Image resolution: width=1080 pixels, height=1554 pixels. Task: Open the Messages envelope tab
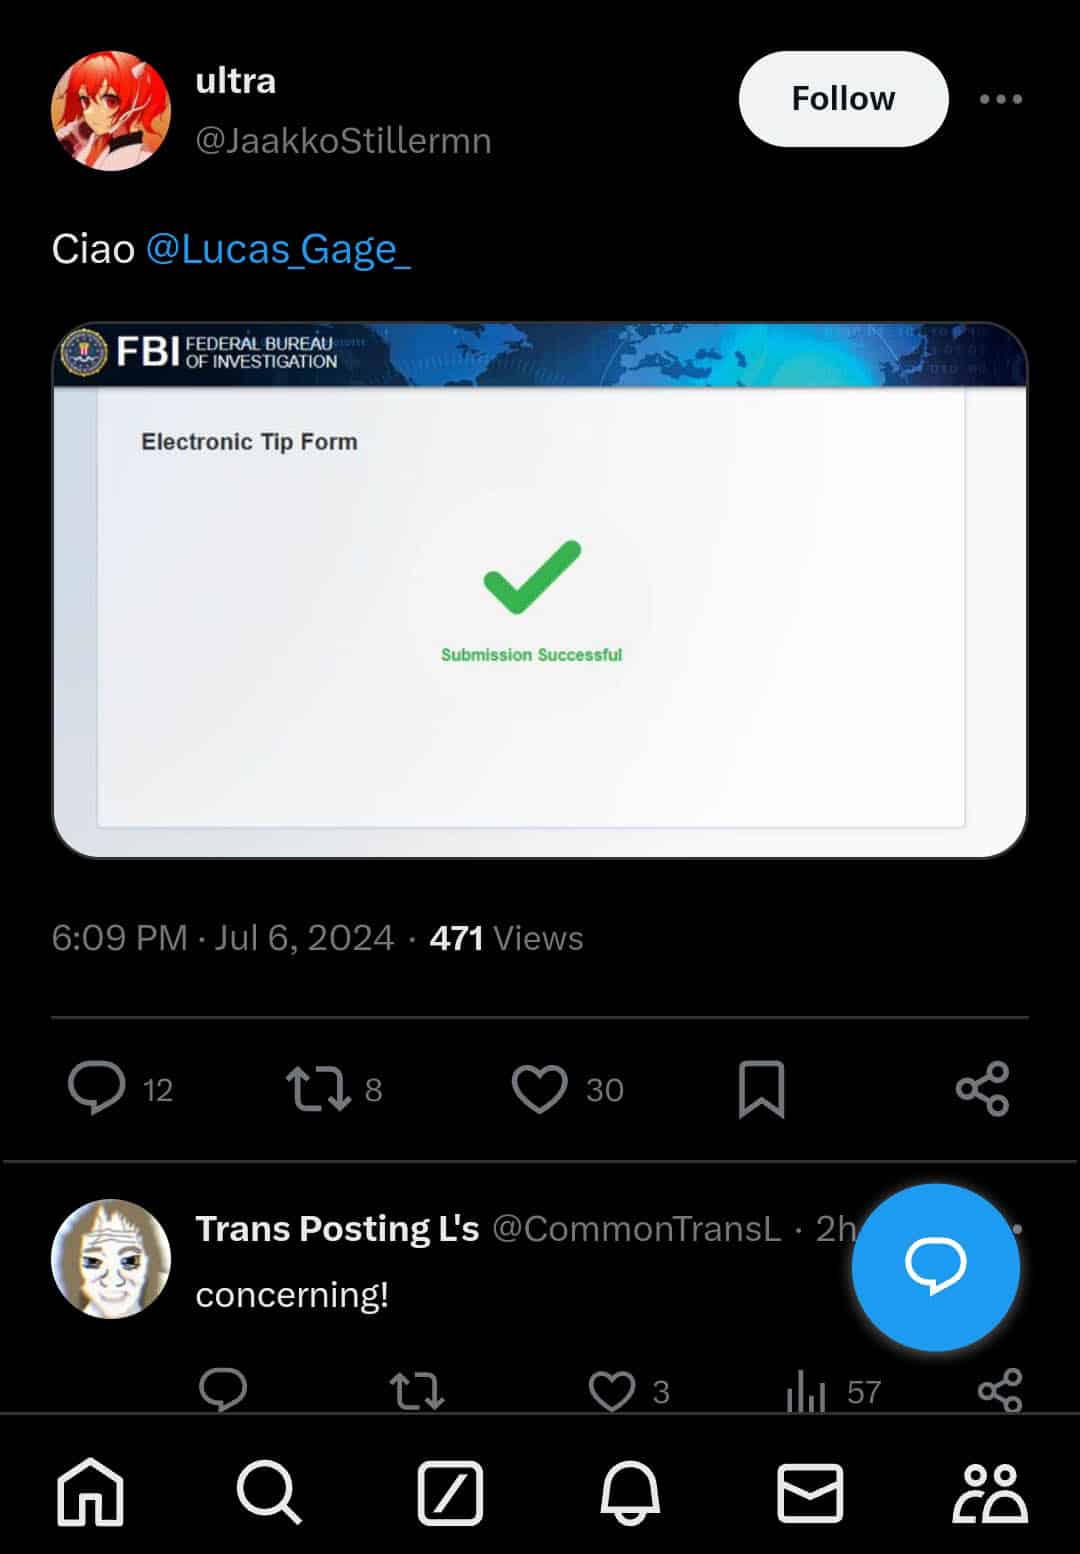point(810,1492)
